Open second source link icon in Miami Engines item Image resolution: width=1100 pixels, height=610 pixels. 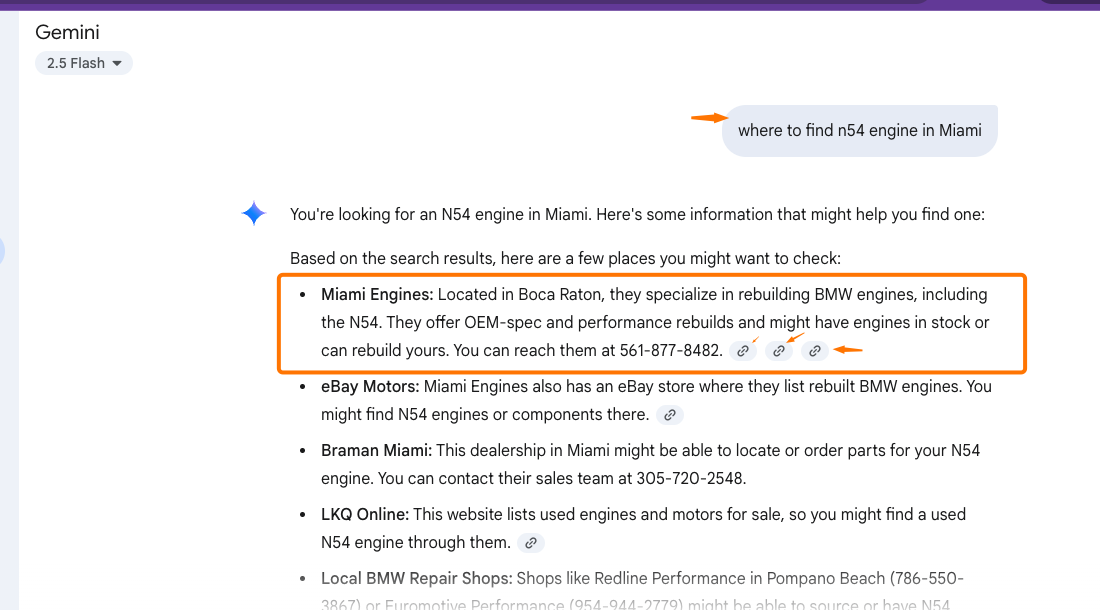pos(779,351)
